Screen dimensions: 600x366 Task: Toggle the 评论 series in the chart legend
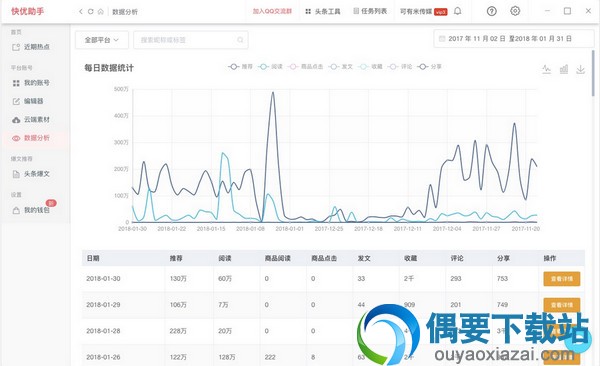pos(400,67)
